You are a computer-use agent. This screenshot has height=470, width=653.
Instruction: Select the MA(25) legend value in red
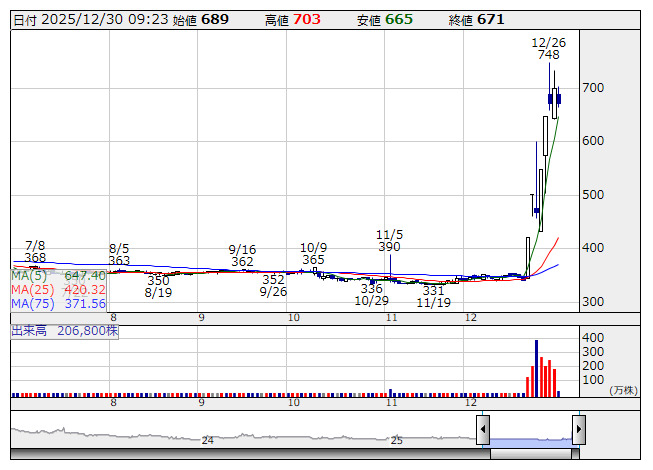click(85, 289)
